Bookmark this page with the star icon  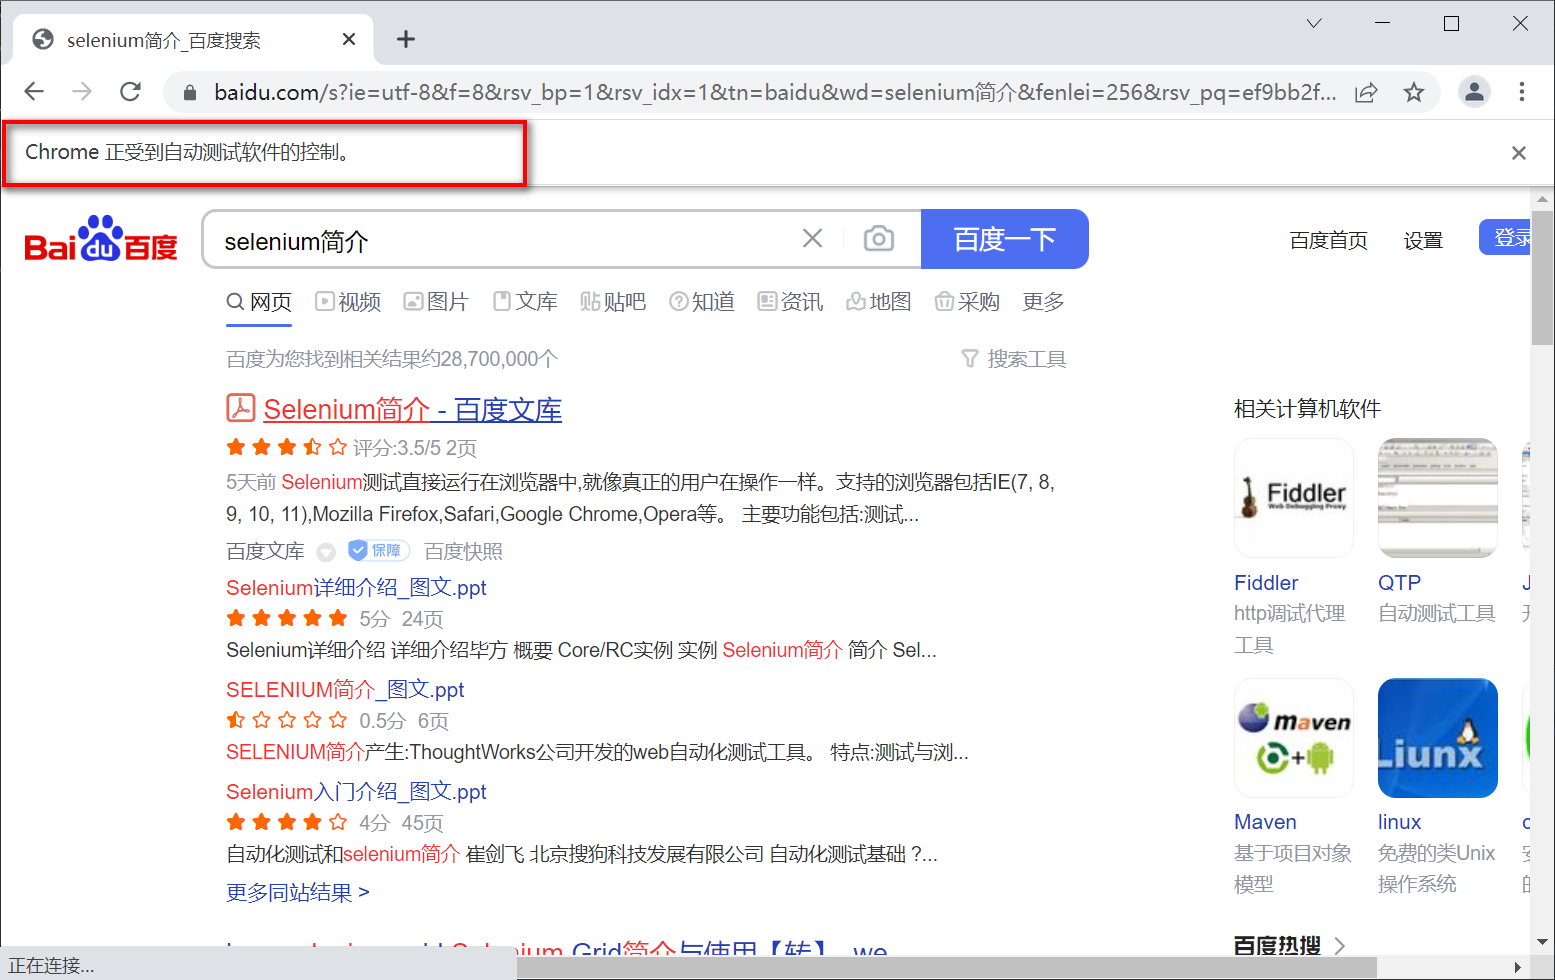(1414, 93)
